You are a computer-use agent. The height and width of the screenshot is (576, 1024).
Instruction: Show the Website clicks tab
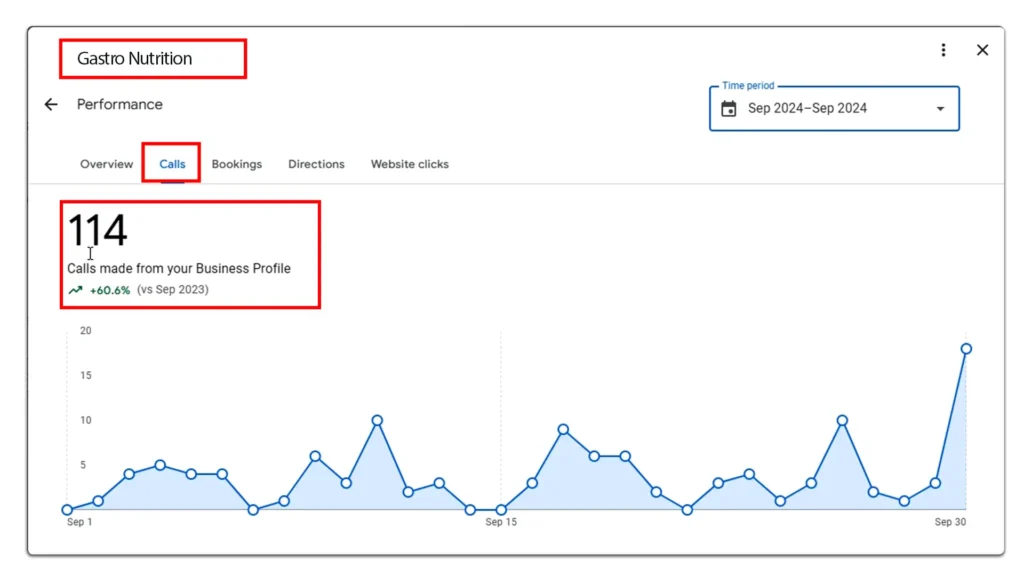tap(409, 164)
